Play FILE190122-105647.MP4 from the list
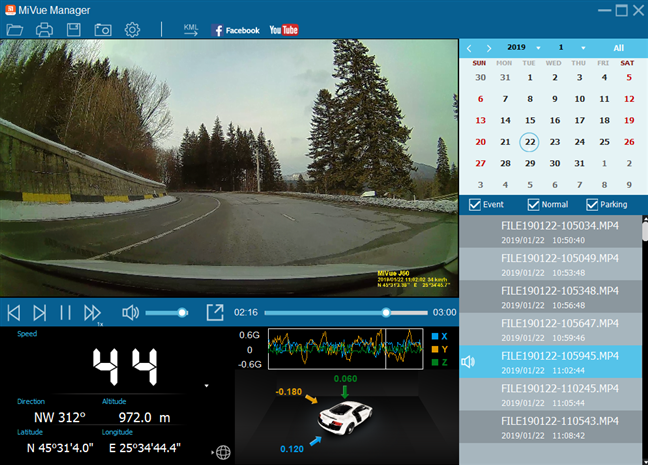 [550, 329]
